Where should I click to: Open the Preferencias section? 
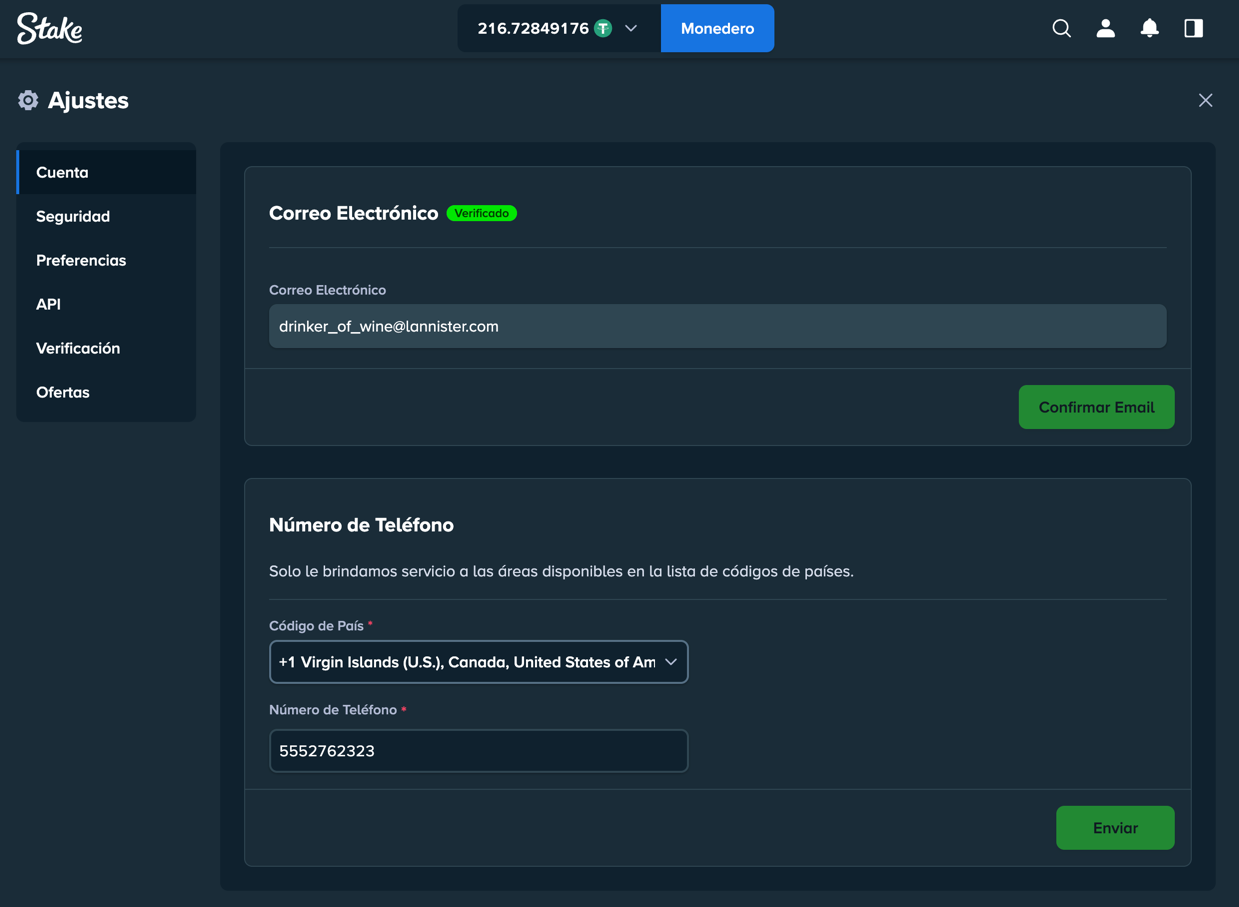(81, 260)
